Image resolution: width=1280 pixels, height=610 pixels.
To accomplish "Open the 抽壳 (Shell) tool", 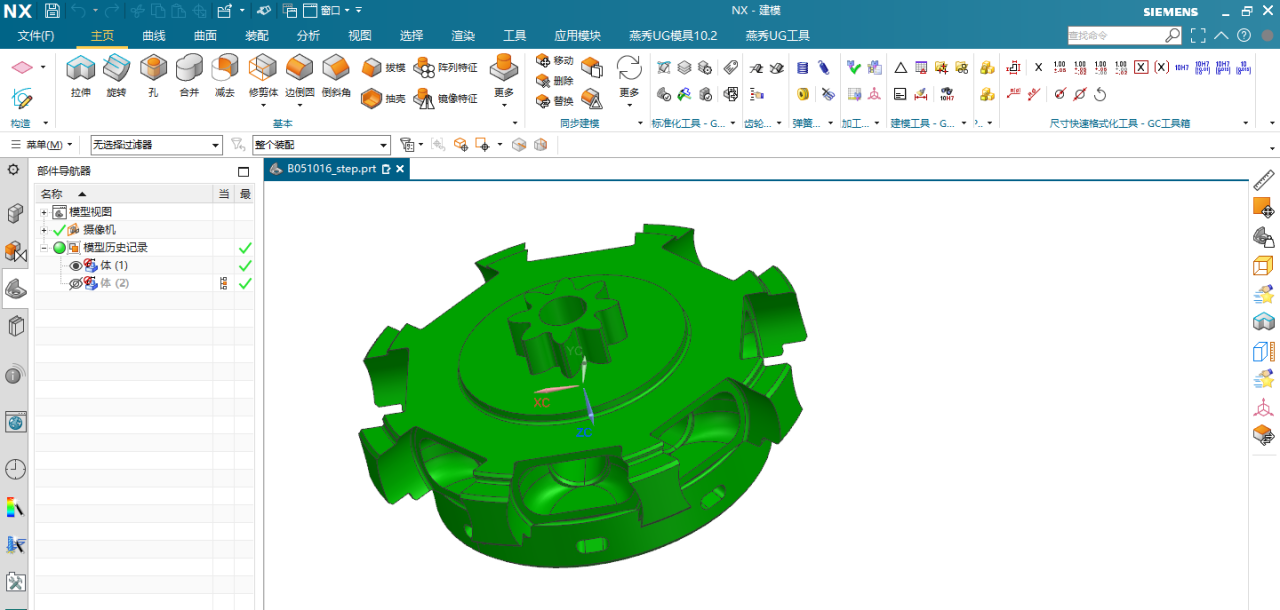I will tap(384, 99).
